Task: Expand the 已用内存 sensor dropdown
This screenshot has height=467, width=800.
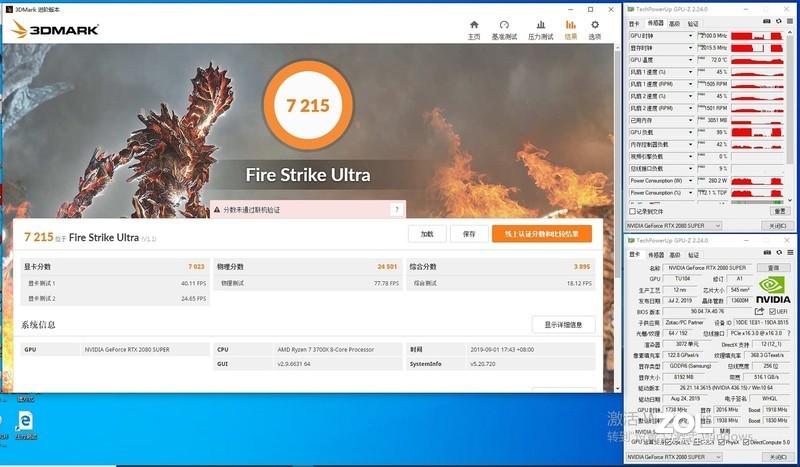Action: [x=690, y=120]
